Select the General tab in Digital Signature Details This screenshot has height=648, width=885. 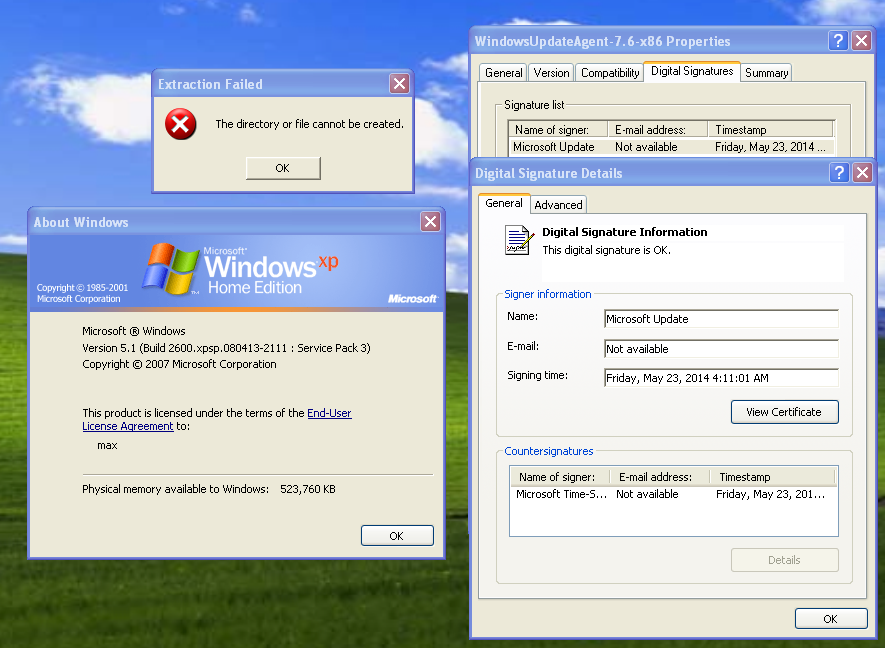click(504, 203)
